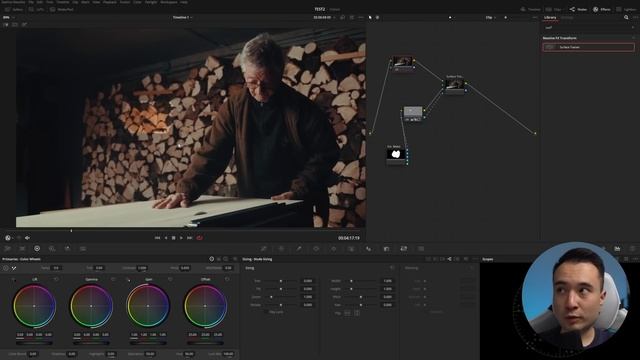Open the HDR wheels palette

click(x=52, y=248)
